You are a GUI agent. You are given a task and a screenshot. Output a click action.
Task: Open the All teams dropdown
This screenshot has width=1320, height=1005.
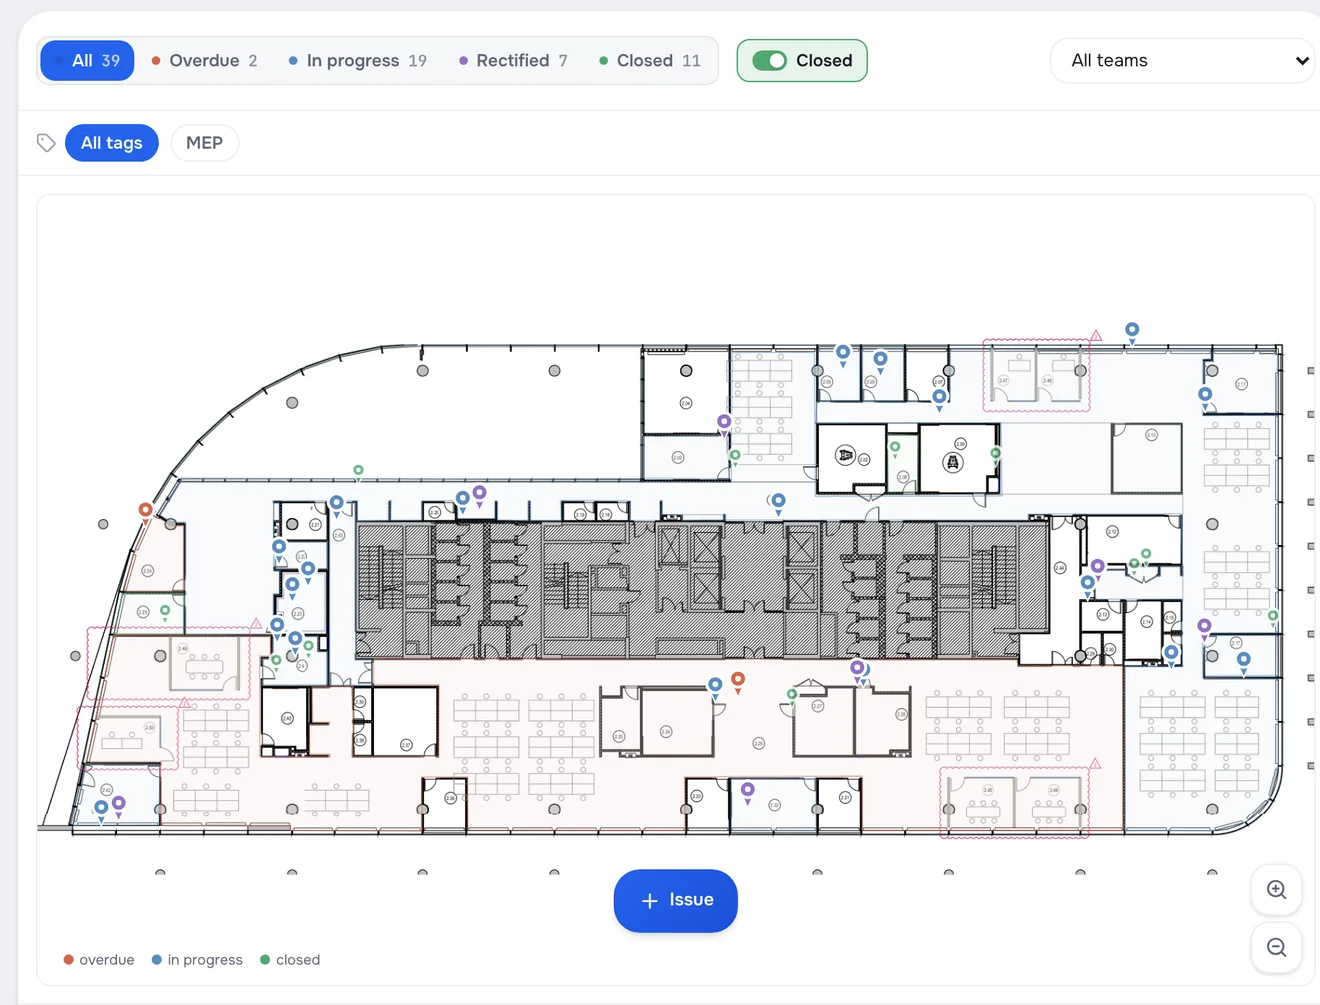pos(1185,61)
